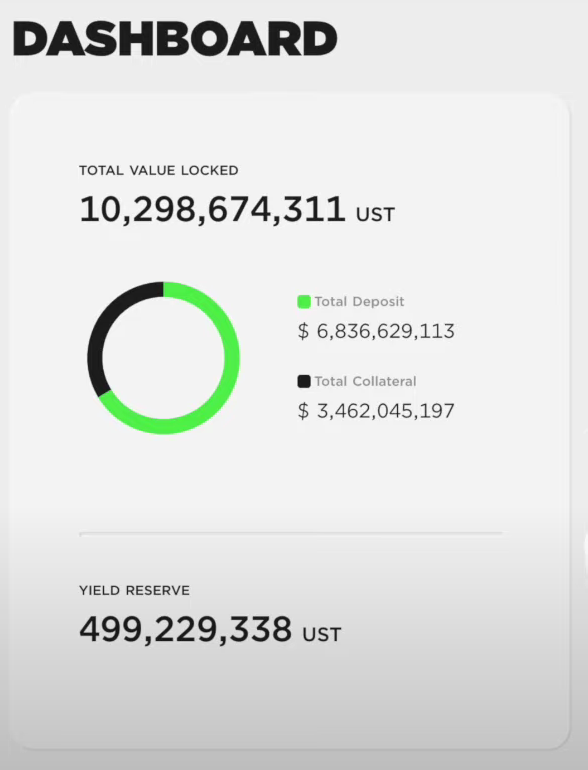Click the green Total Deposit legend square

304,302
